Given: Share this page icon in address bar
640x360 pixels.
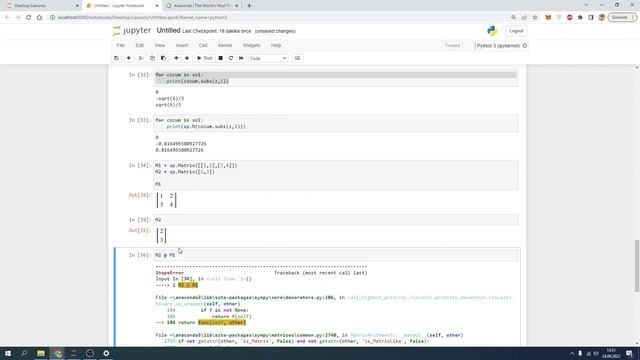Looking at the screenshot, I should coord(524,18).
